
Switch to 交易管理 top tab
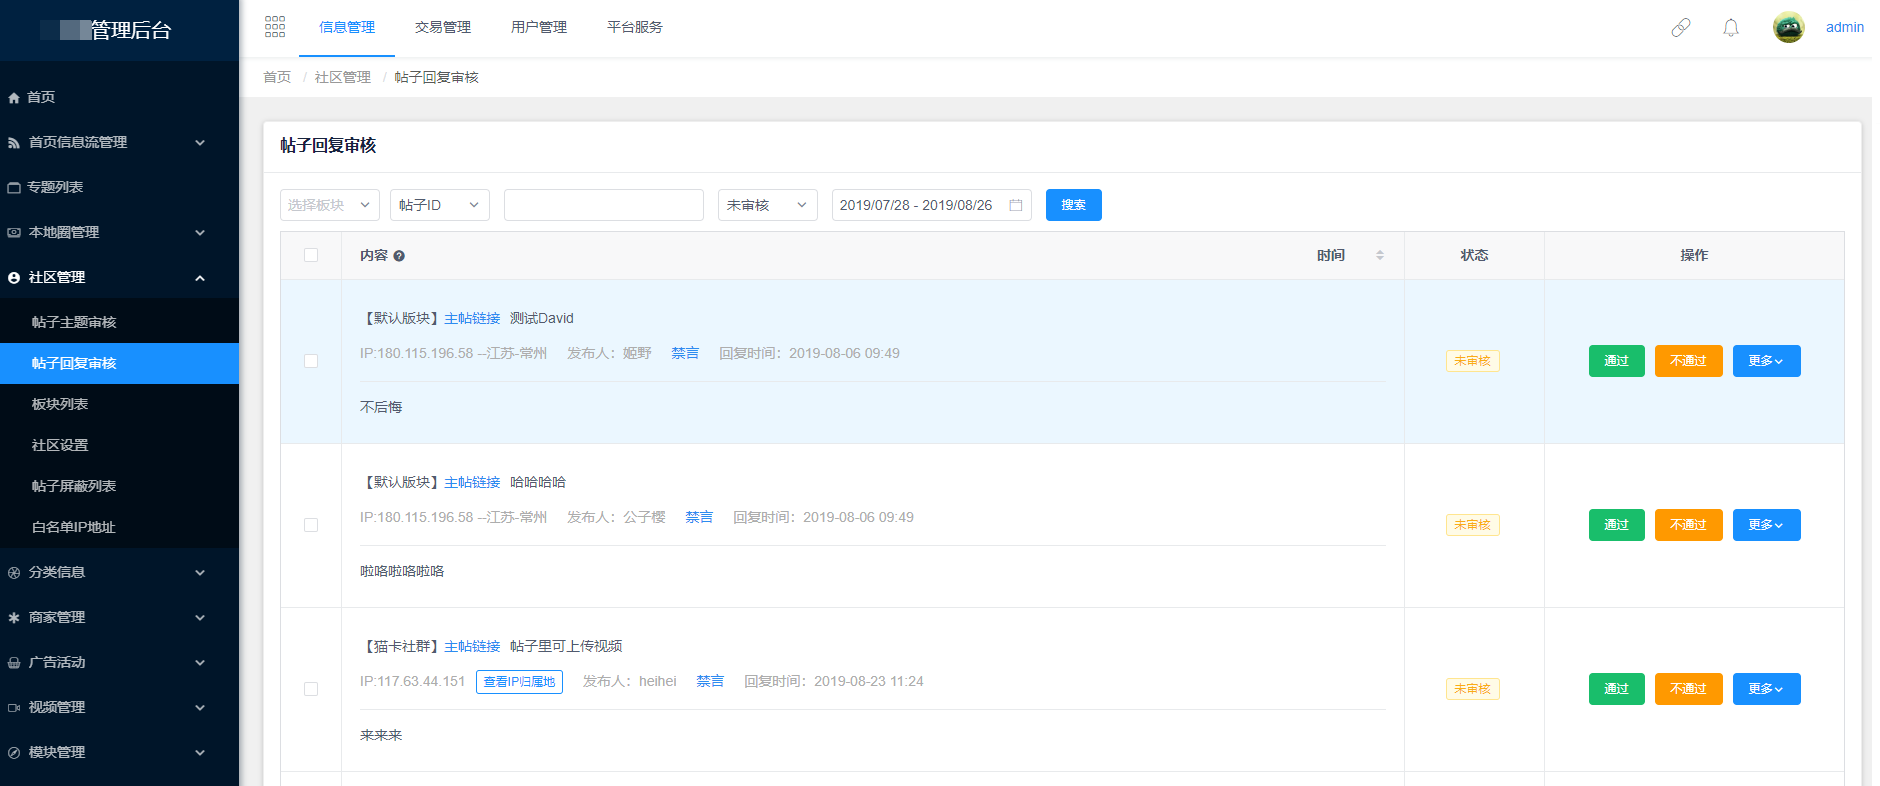coord(443,28)
